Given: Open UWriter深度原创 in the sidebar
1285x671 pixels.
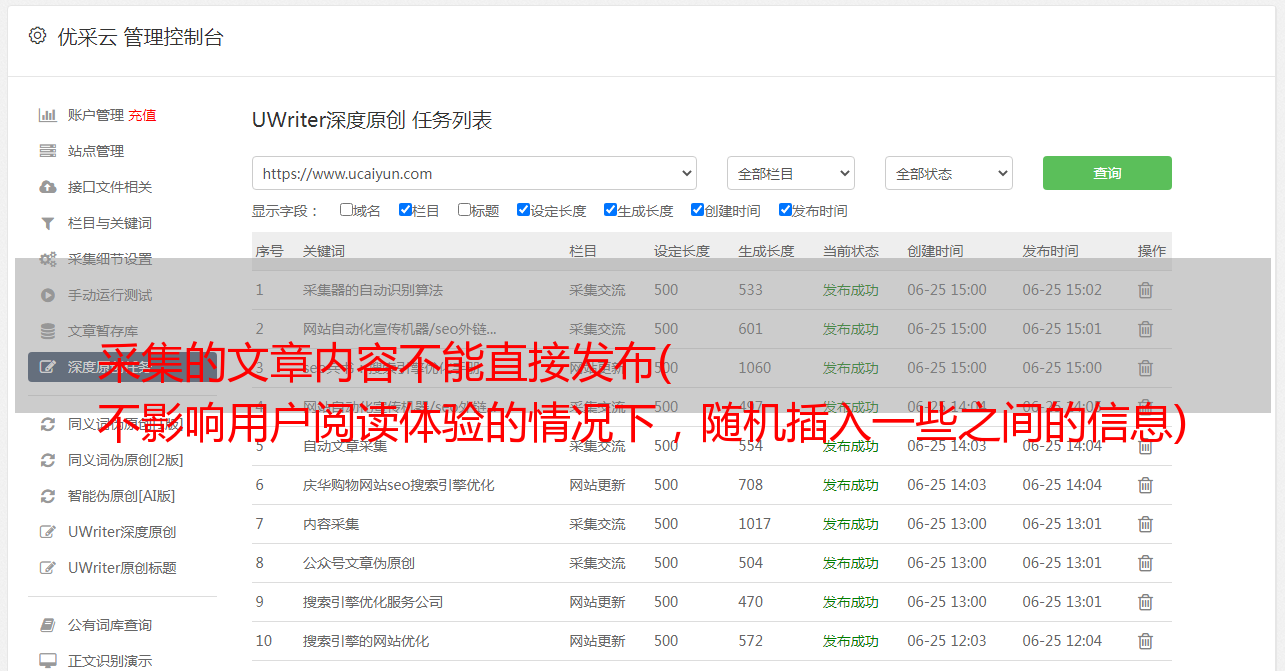Looking at the screenshot, I should pyautogui.click(x=122, y=532).
